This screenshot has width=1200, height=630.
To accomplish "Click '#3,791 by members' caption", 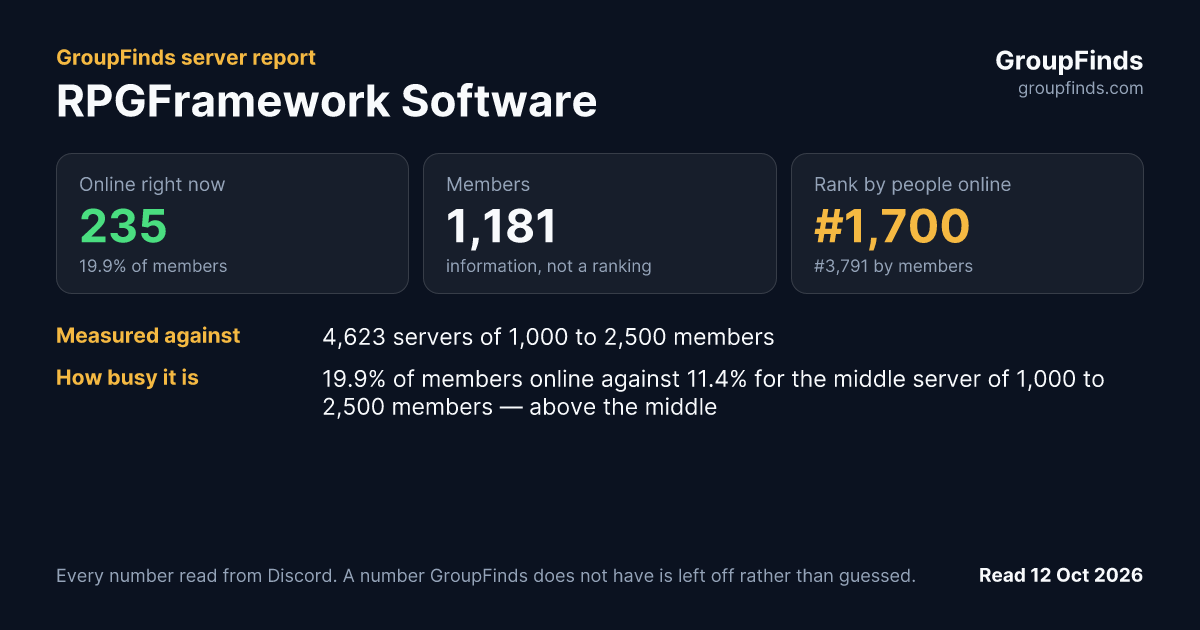I will pos(893,266).
